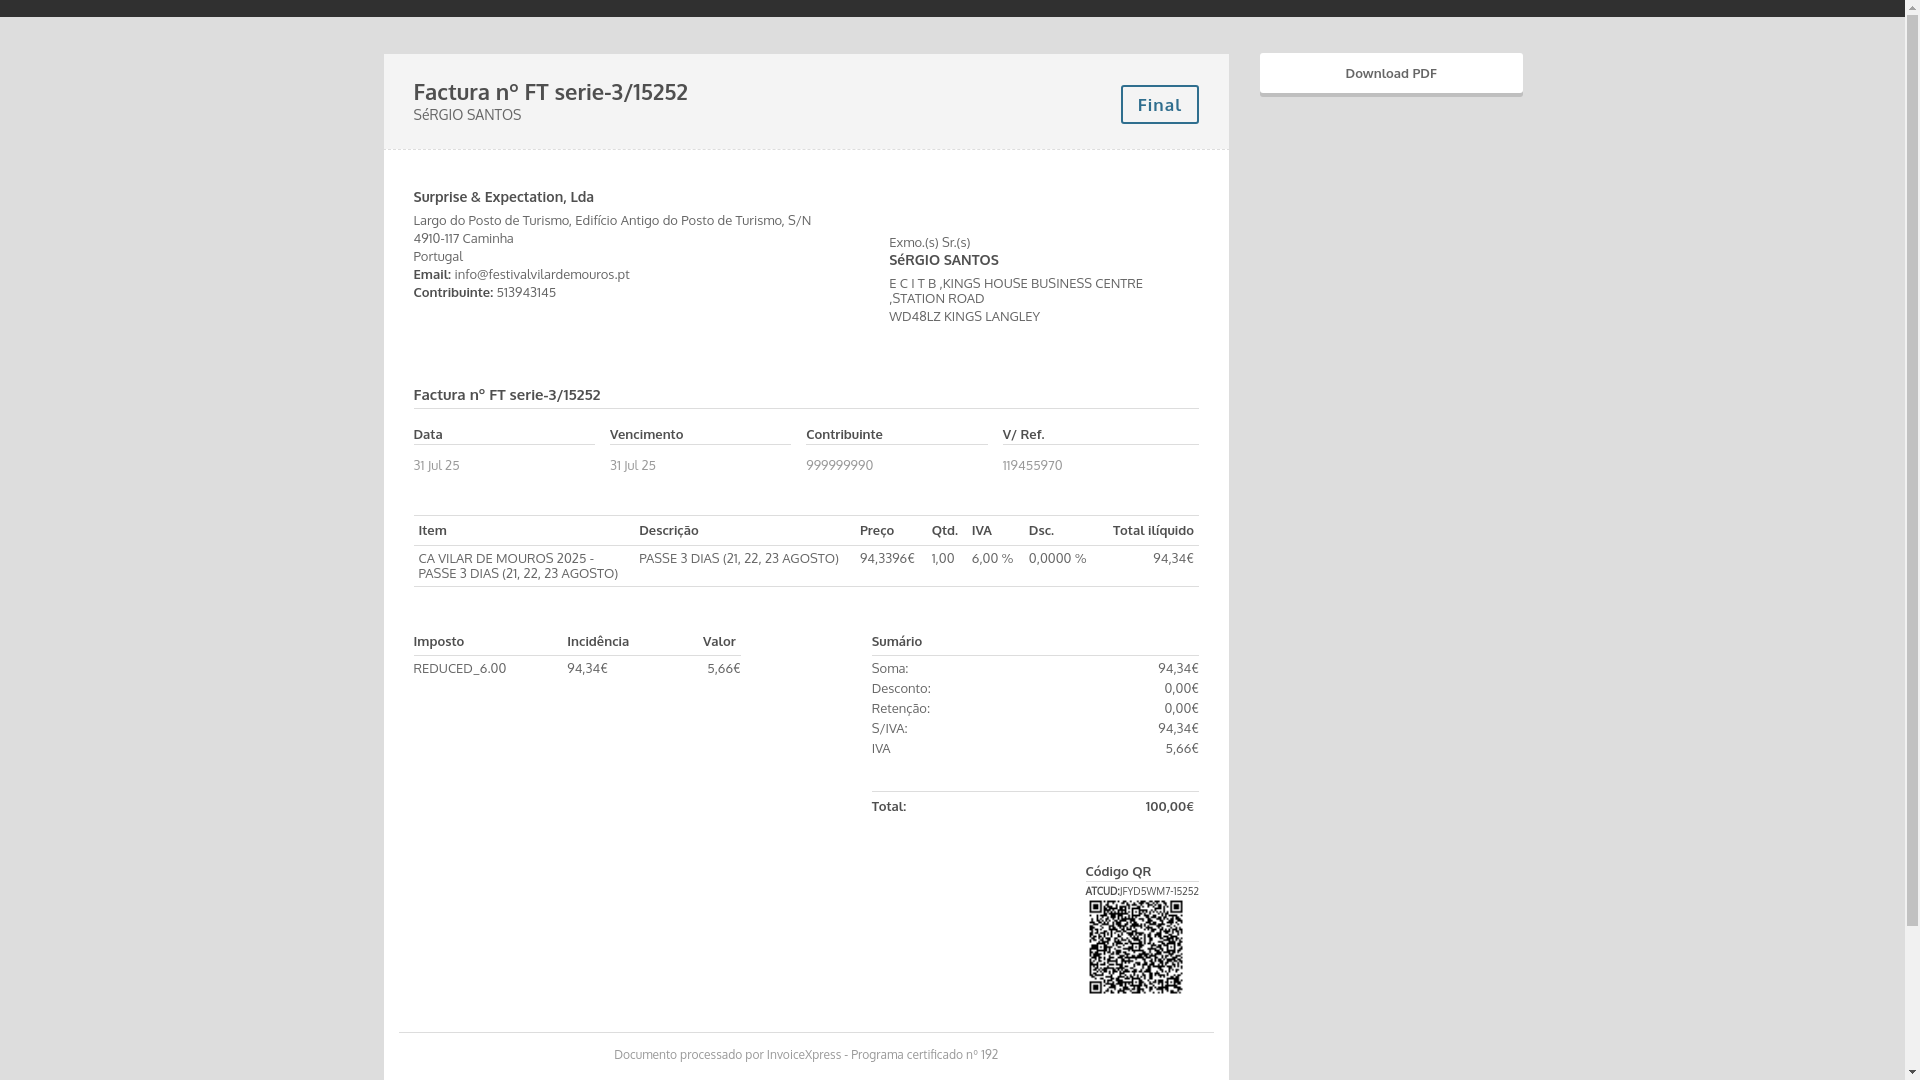Click the address line WD48LZ KINGS LANGLEY
Viewport: 1920px width, 1080px height.
[x=964, y=317]
